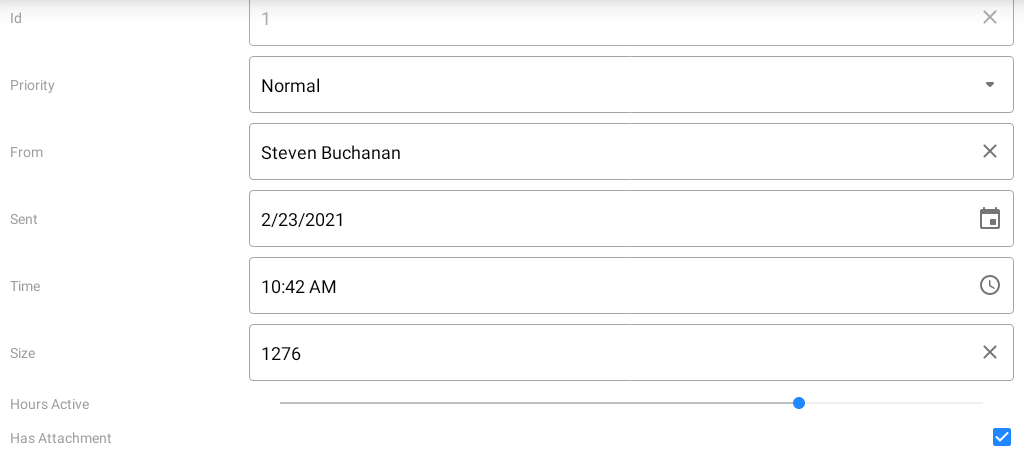Focus the Time input showing 10:42 AM
The image size is (1024, 465).
click(600, 286)
